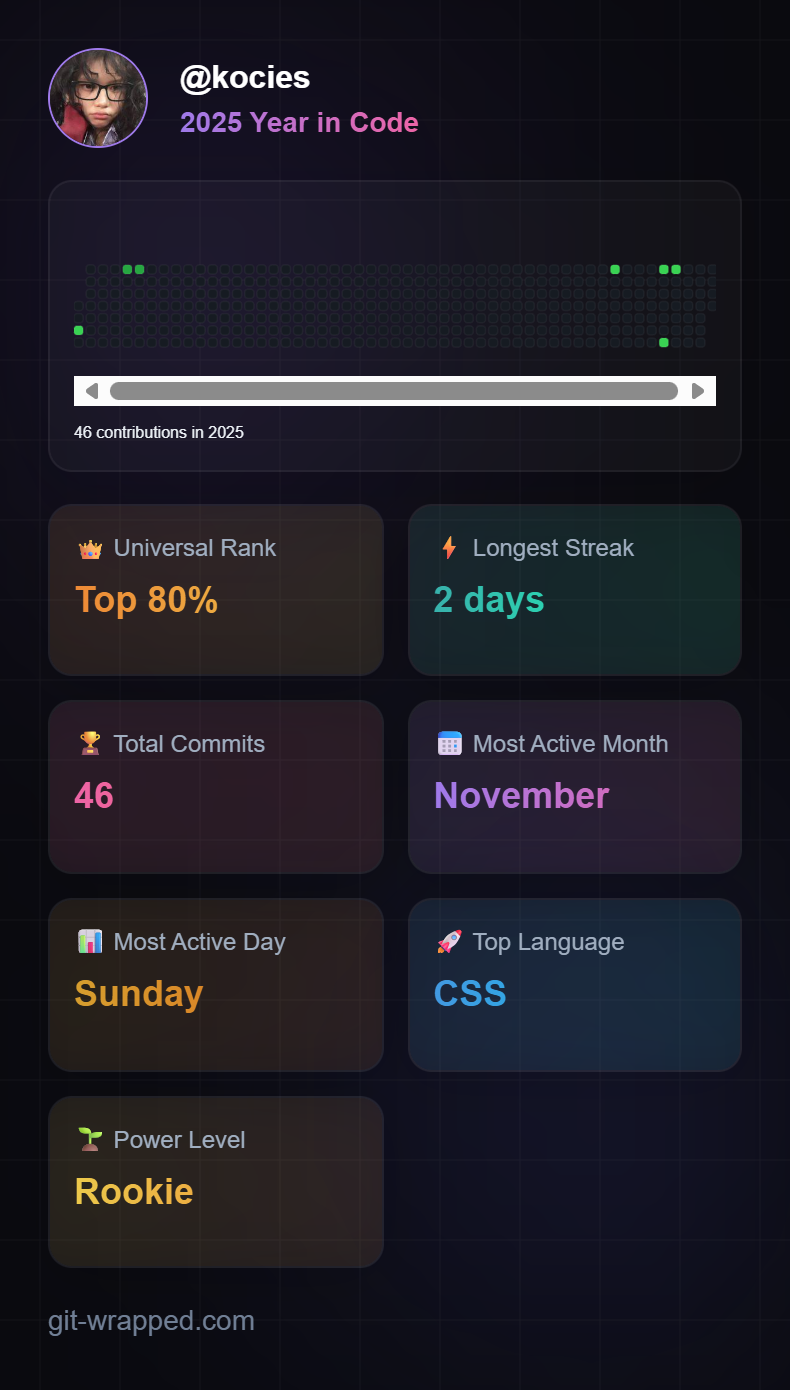This screenshot has height=1390, width=790.
Task: Click the CSS top language value
Action: 470,994
